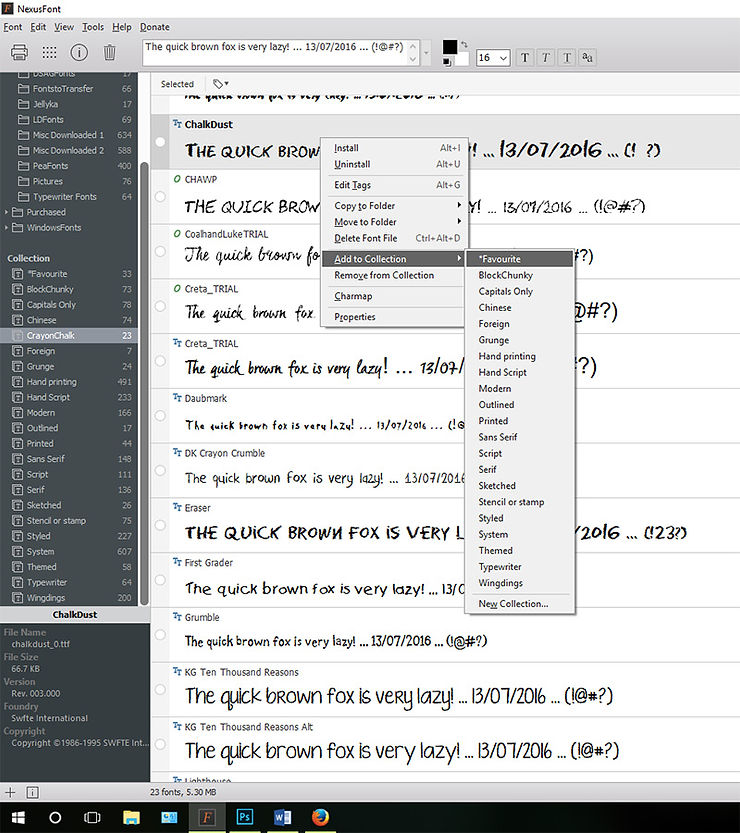Select the radio circle for Eraser font
The image size is (740, 833).
[160, 525]
